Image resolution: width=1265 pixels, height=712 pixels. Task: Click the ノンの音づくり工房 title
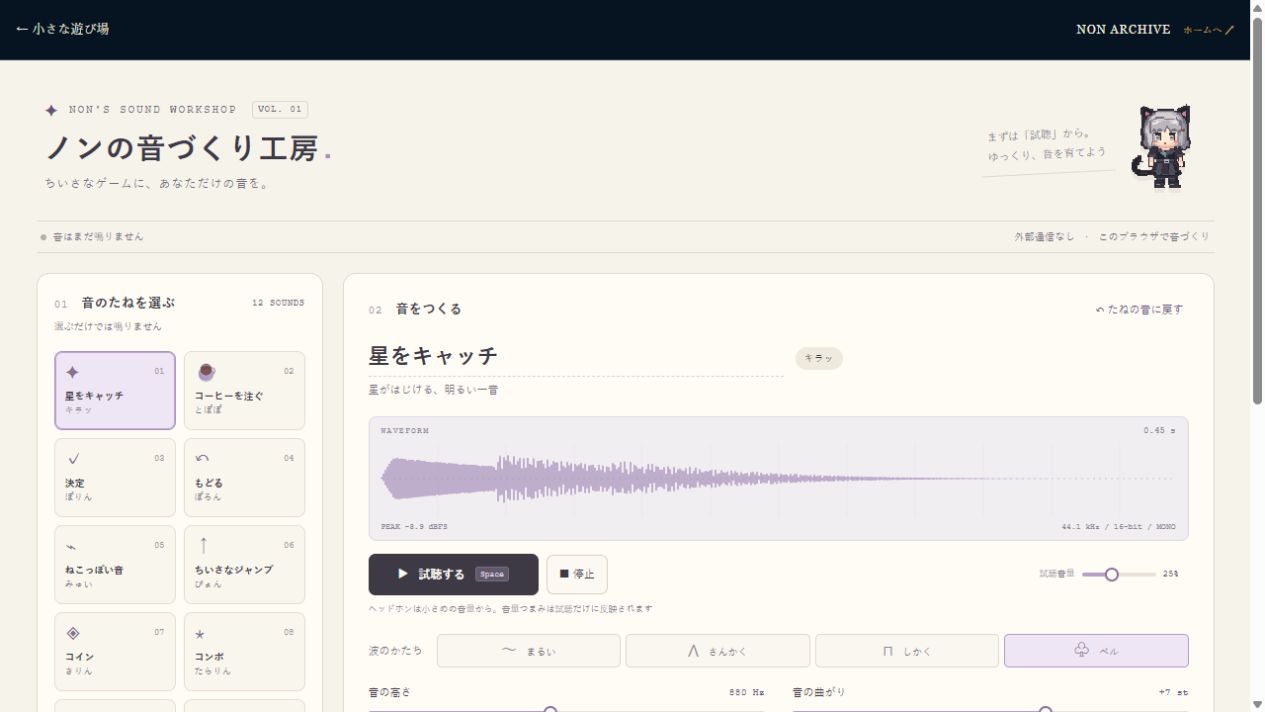point(182,148)
